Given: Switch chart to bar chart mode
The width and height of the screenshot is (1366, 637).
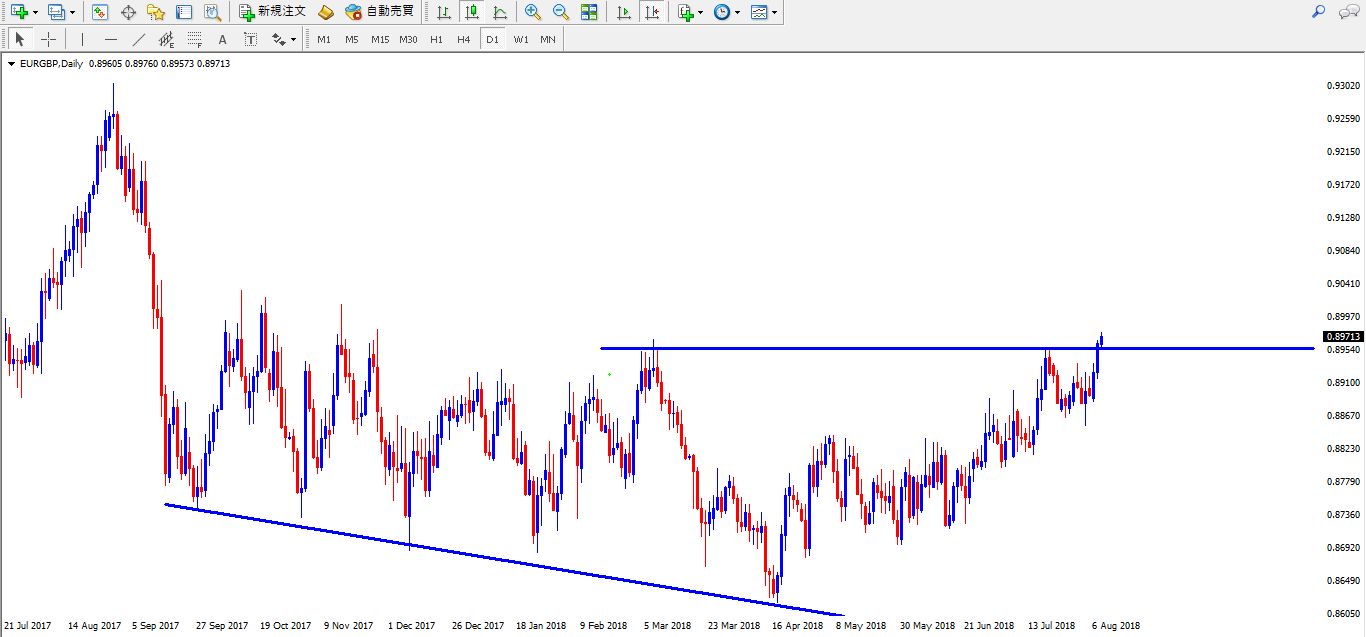Looking at the screenshot, I should pos(444,12).
